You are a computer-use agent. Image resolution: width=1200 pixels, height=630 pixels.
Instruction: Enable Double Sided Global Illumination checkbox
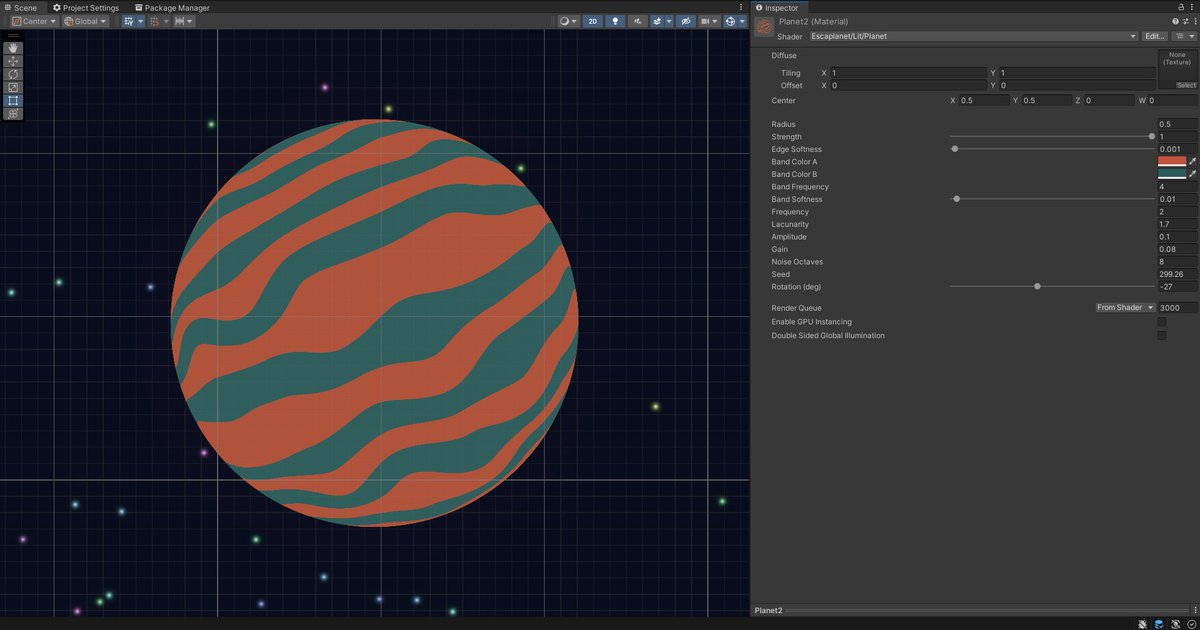(1162, 335)
